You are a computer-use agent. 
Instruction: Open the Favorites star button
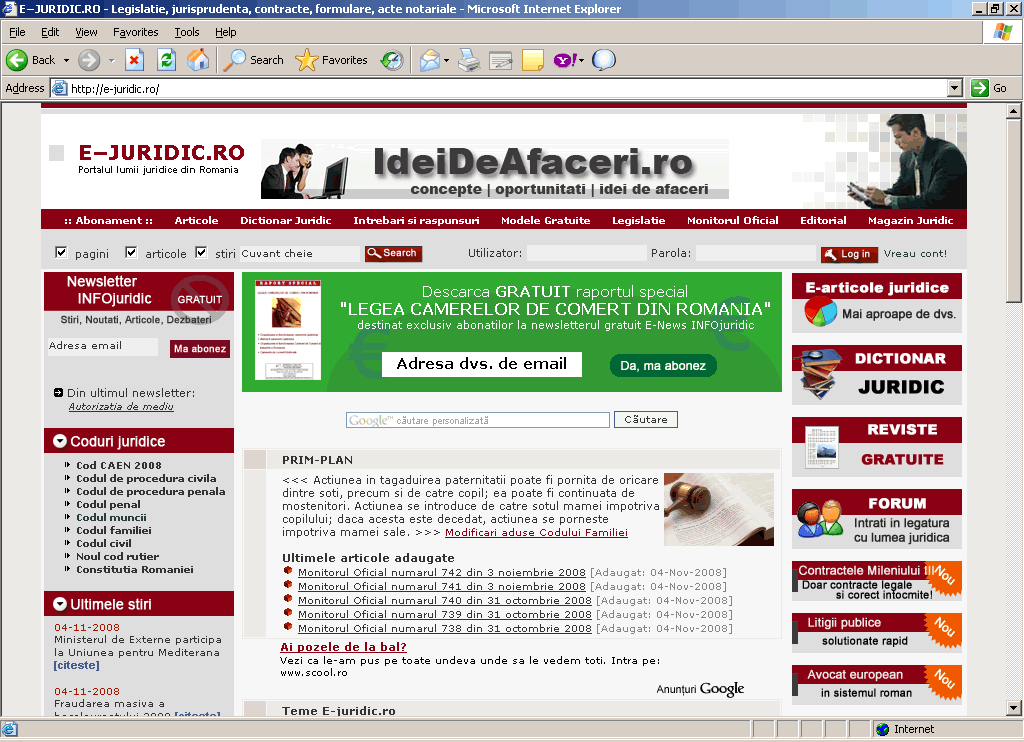point(331,60)
